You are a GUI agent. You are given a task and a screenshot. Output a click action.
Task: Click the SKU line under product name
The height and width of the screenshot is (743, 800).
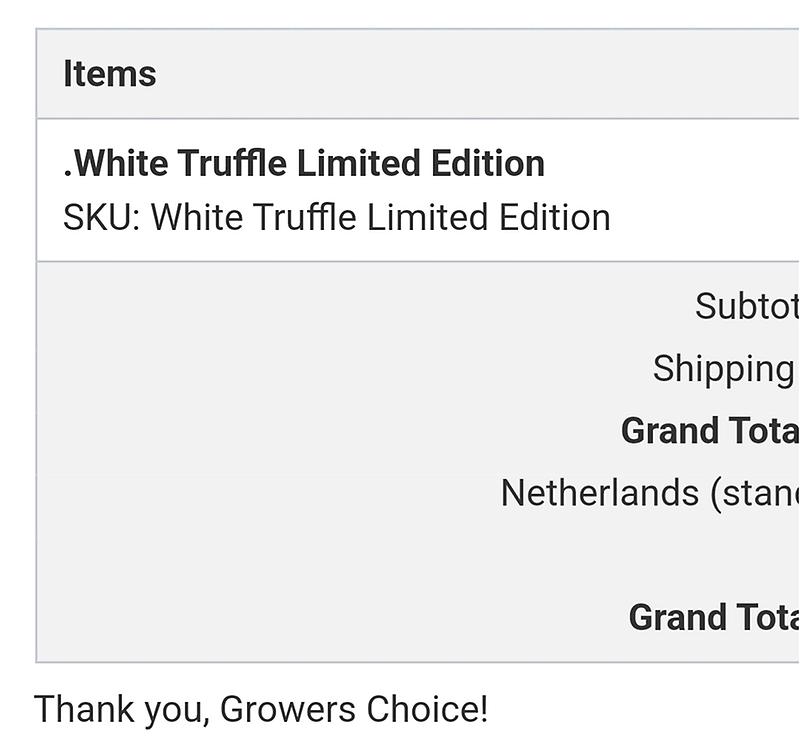click(x=336, y=217)
